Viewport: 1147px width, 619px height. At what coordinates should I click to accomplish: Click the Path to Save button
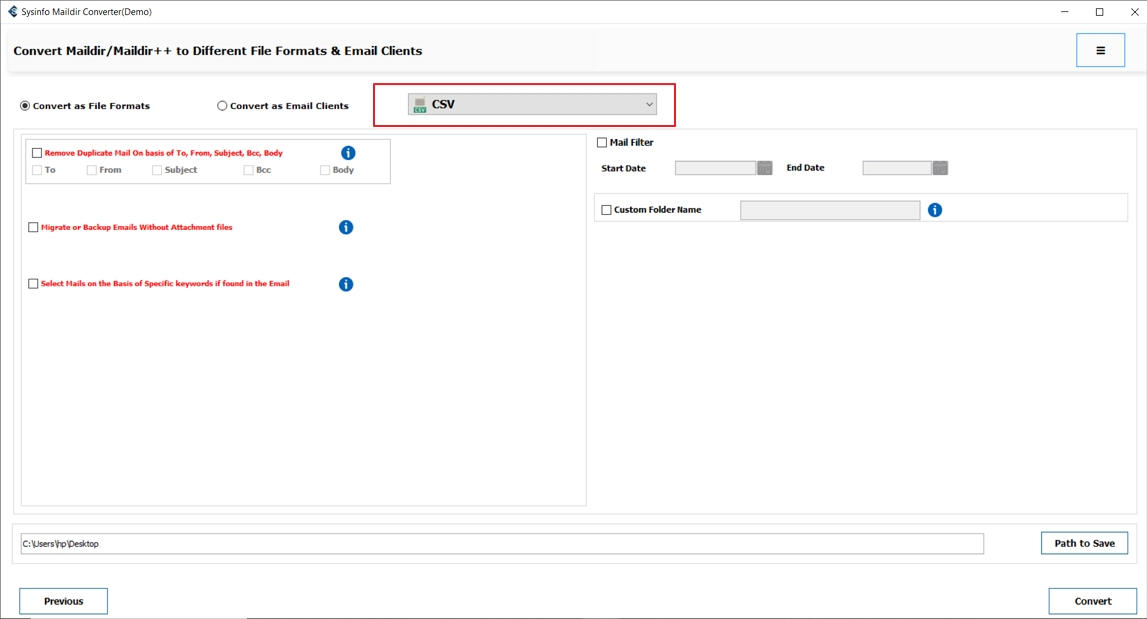click(x=1084, y=543)
